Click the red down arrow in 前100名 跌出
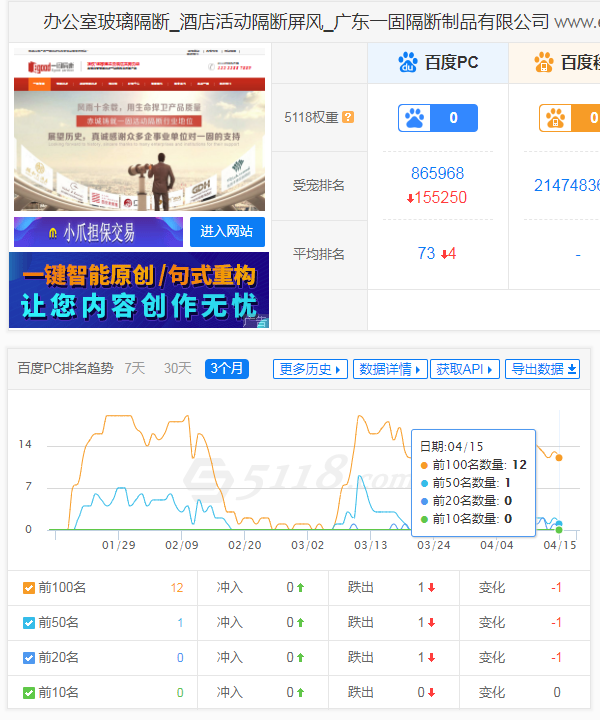The height and width of the screenshot is (720, 600). 432,588
